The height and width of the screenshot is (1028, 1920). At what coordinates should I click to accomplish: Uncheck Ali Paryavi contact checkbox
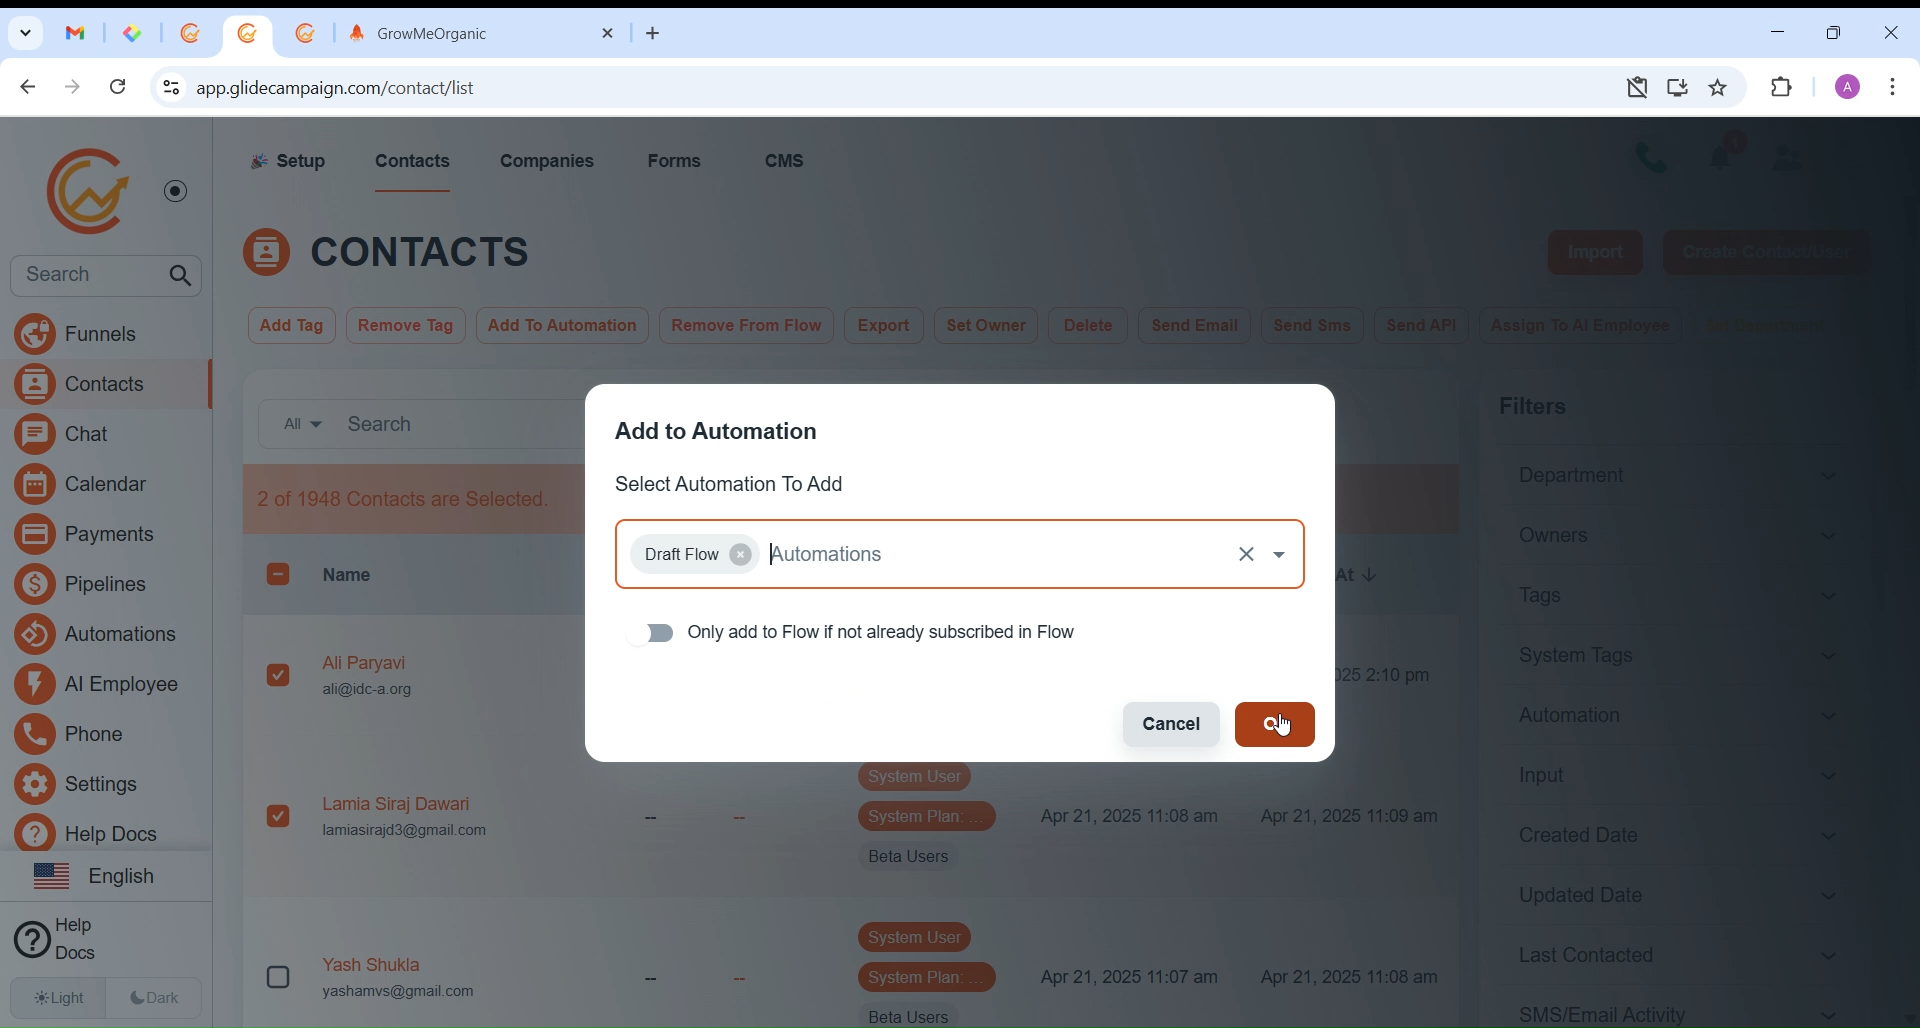pos(279,676)
